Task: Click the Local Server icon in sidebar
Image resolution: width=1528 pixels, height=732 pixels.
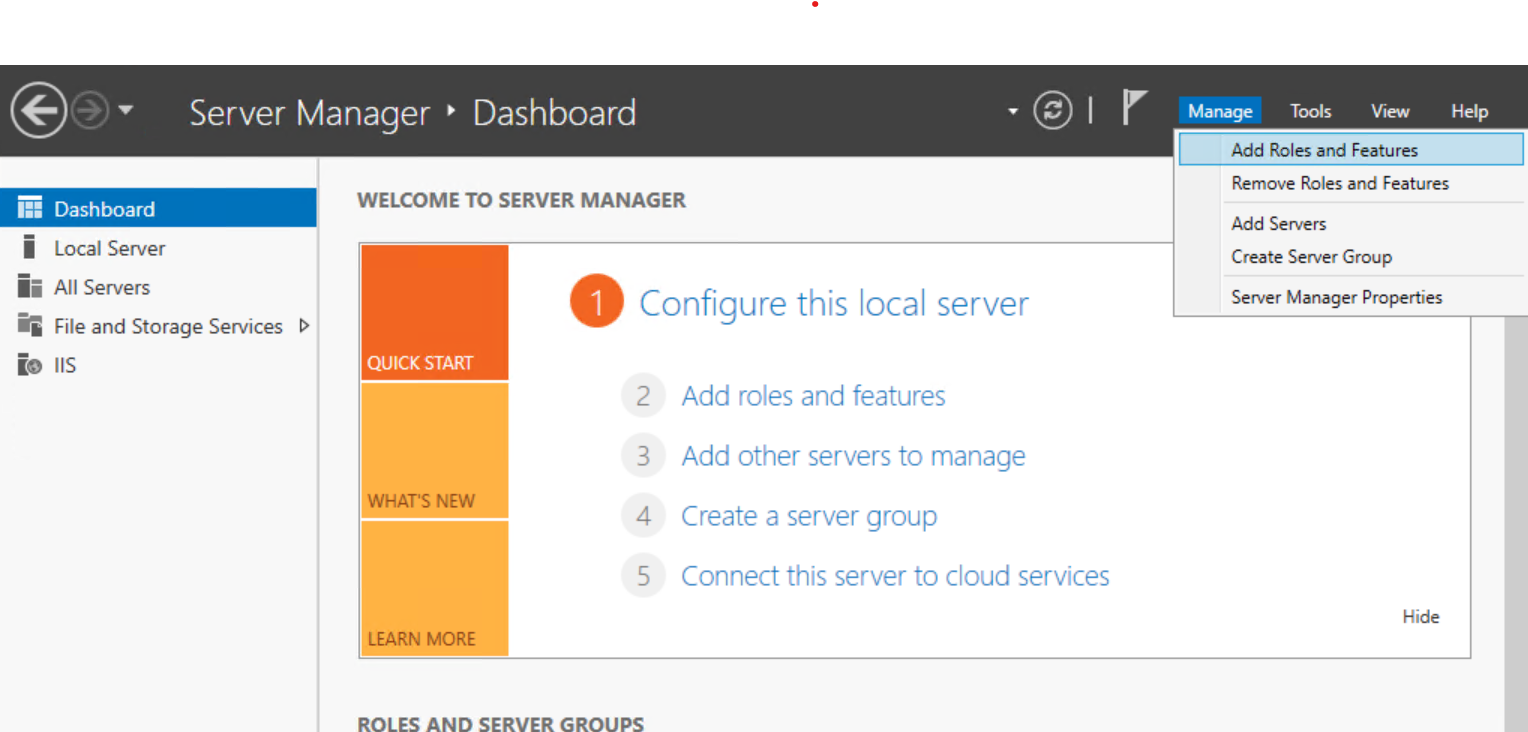Action: [x=29, y=247]
